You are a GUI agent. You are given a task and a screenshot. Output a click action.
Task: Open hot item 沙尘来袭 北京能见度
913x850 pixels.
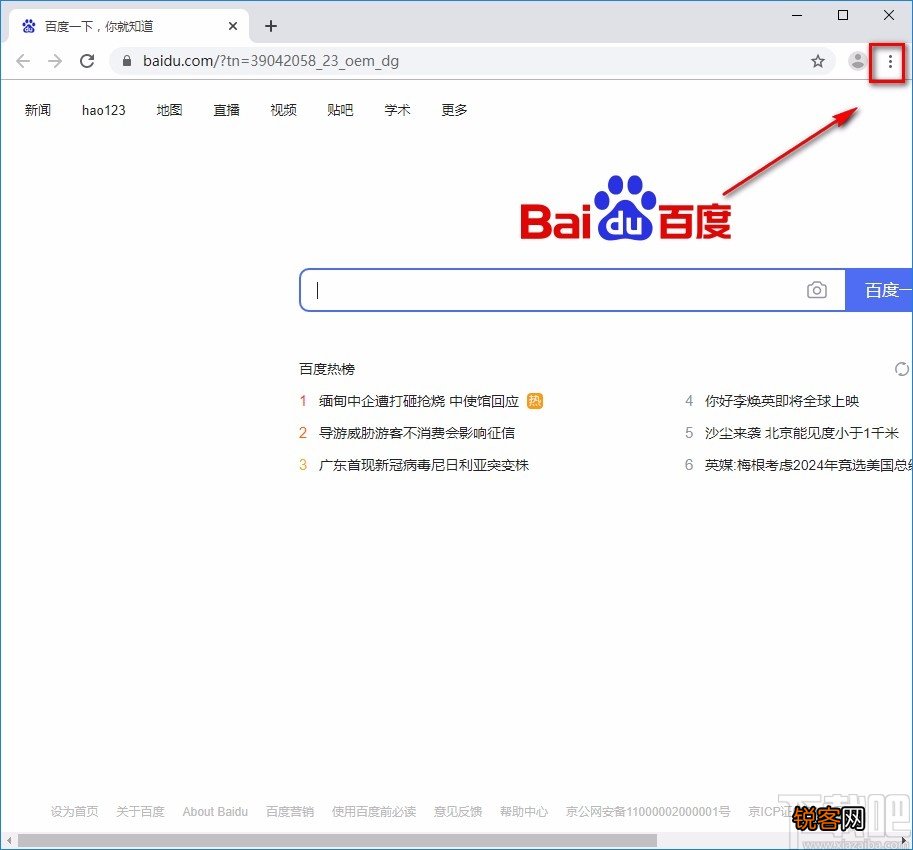[x=802, y=433]
